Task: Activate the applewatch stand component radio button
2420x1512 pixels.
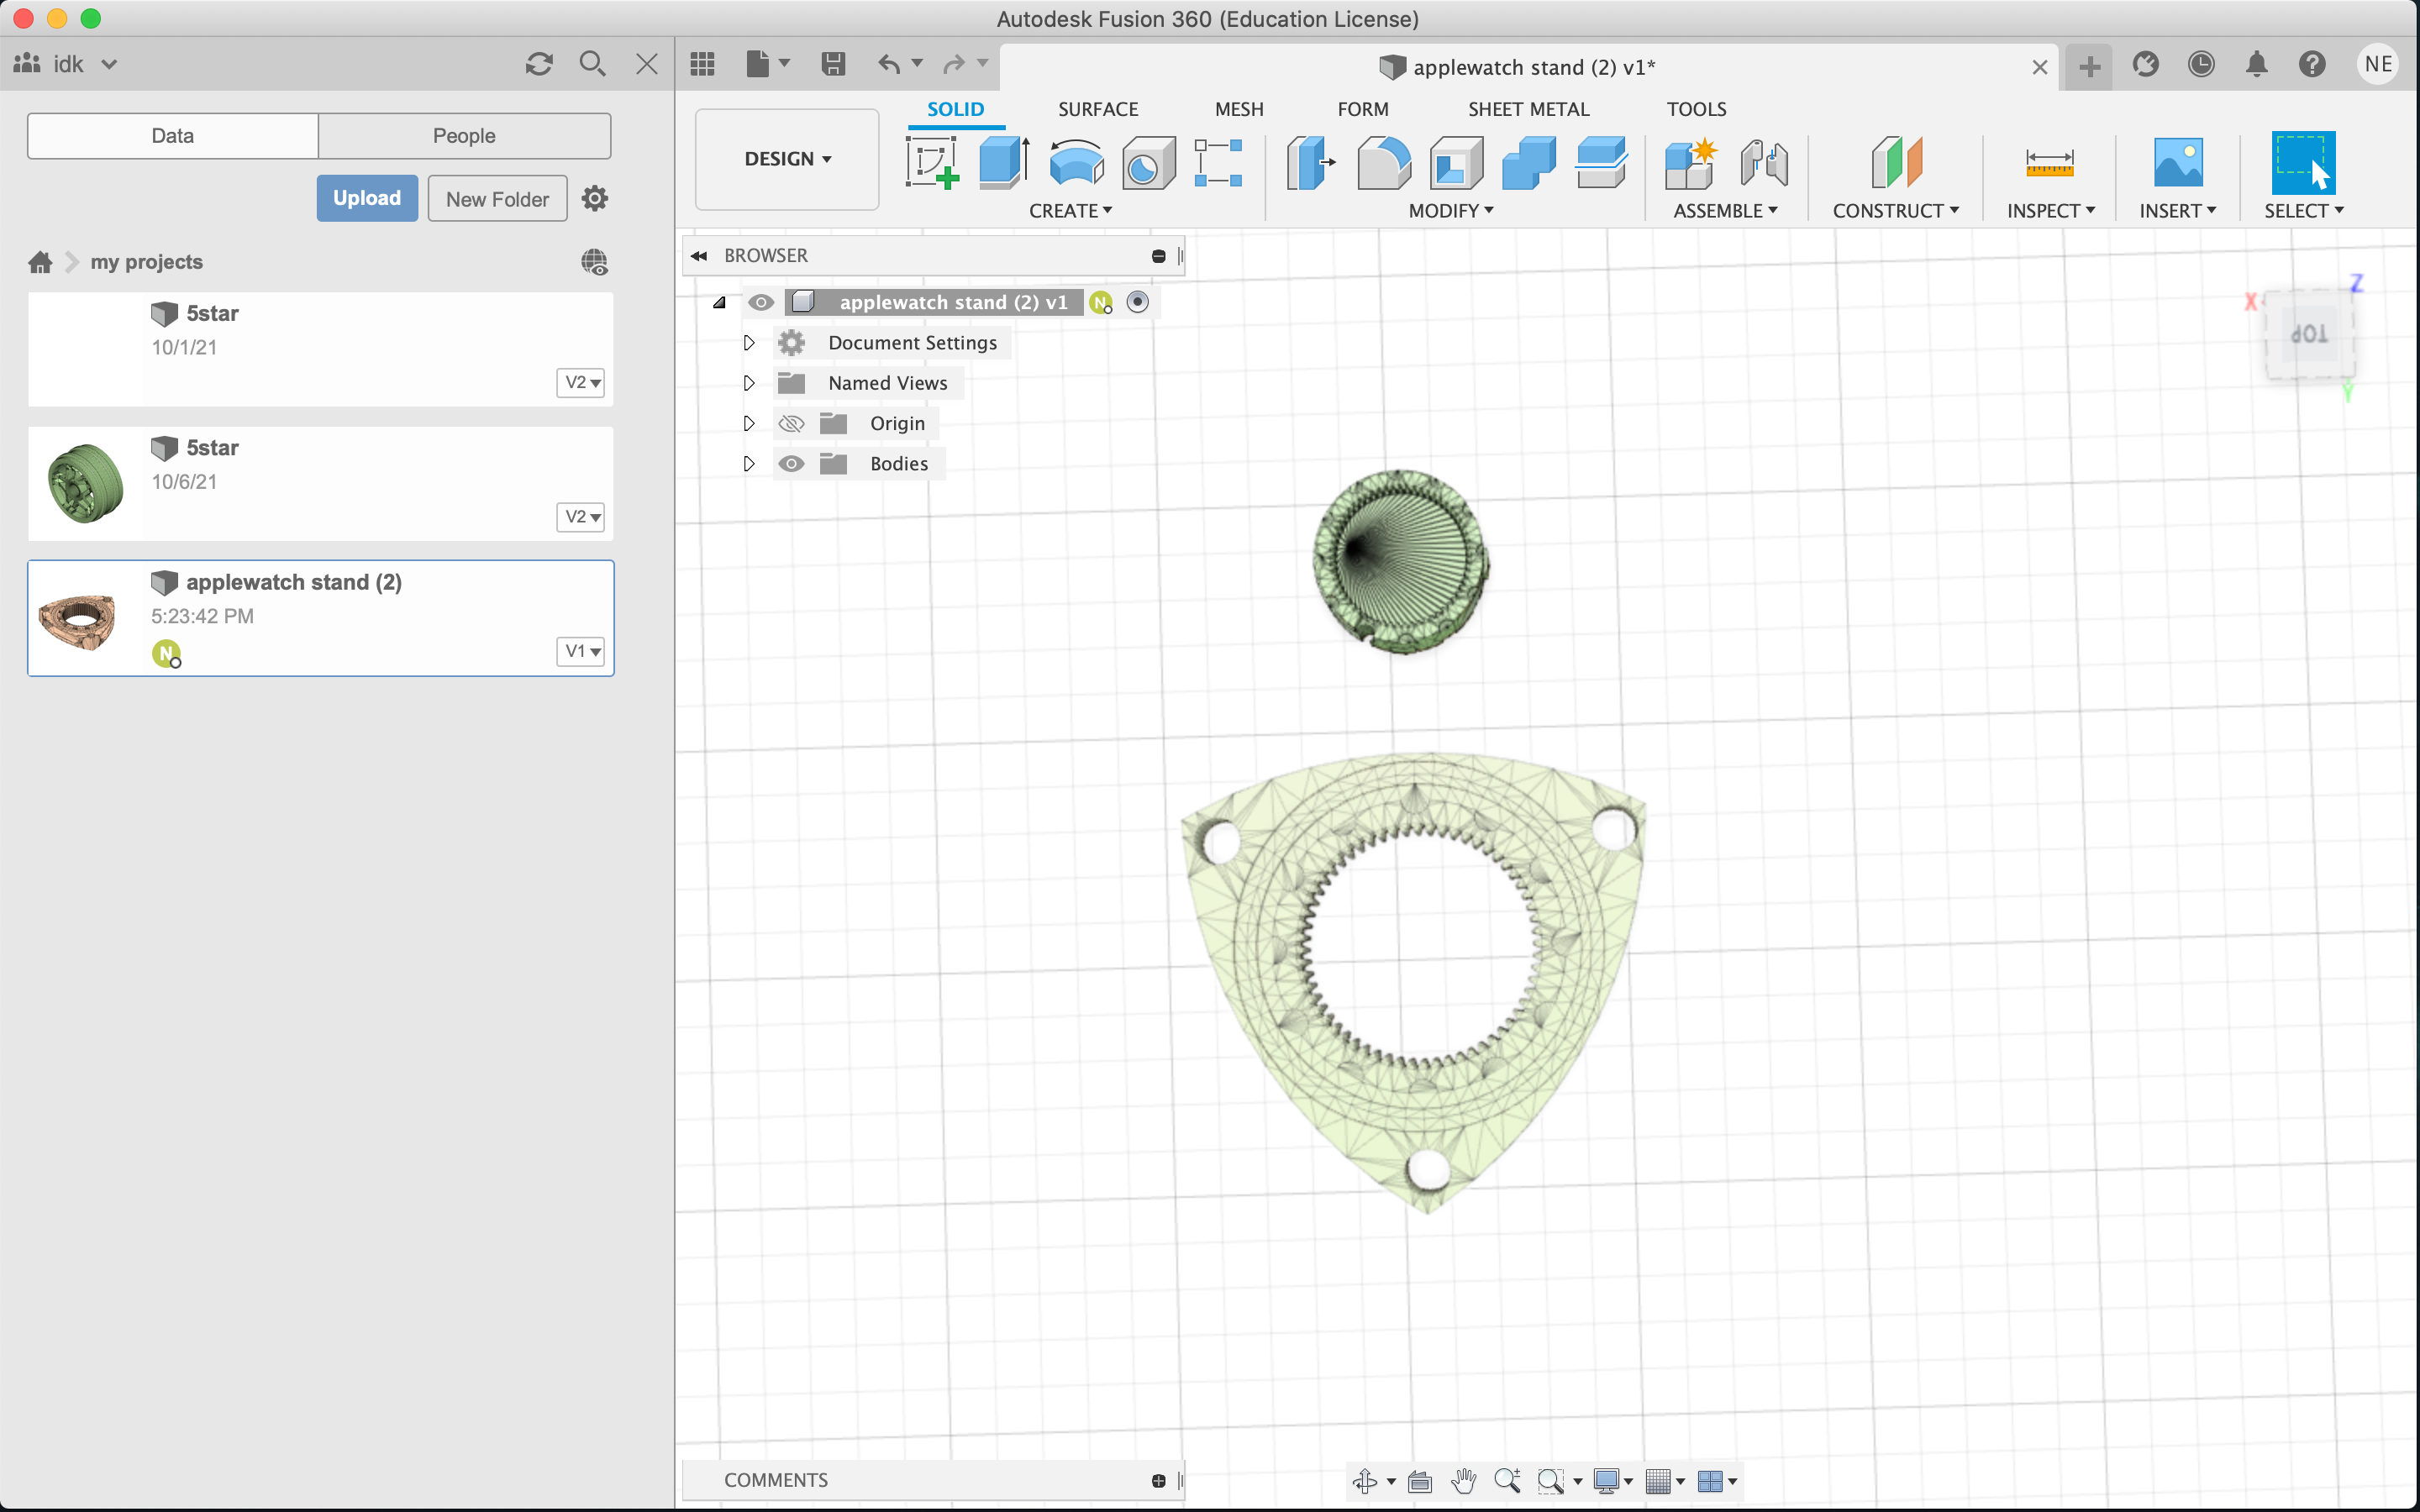Action: tap(1137, 302)
